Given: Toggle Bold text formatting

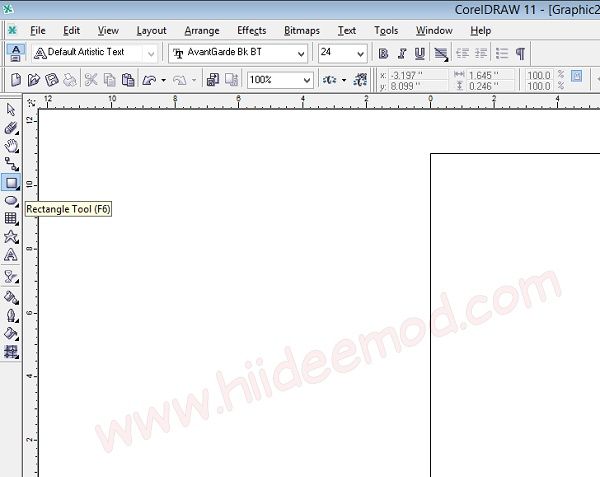Looking at the screenshot, I should (x=383, y=54).
